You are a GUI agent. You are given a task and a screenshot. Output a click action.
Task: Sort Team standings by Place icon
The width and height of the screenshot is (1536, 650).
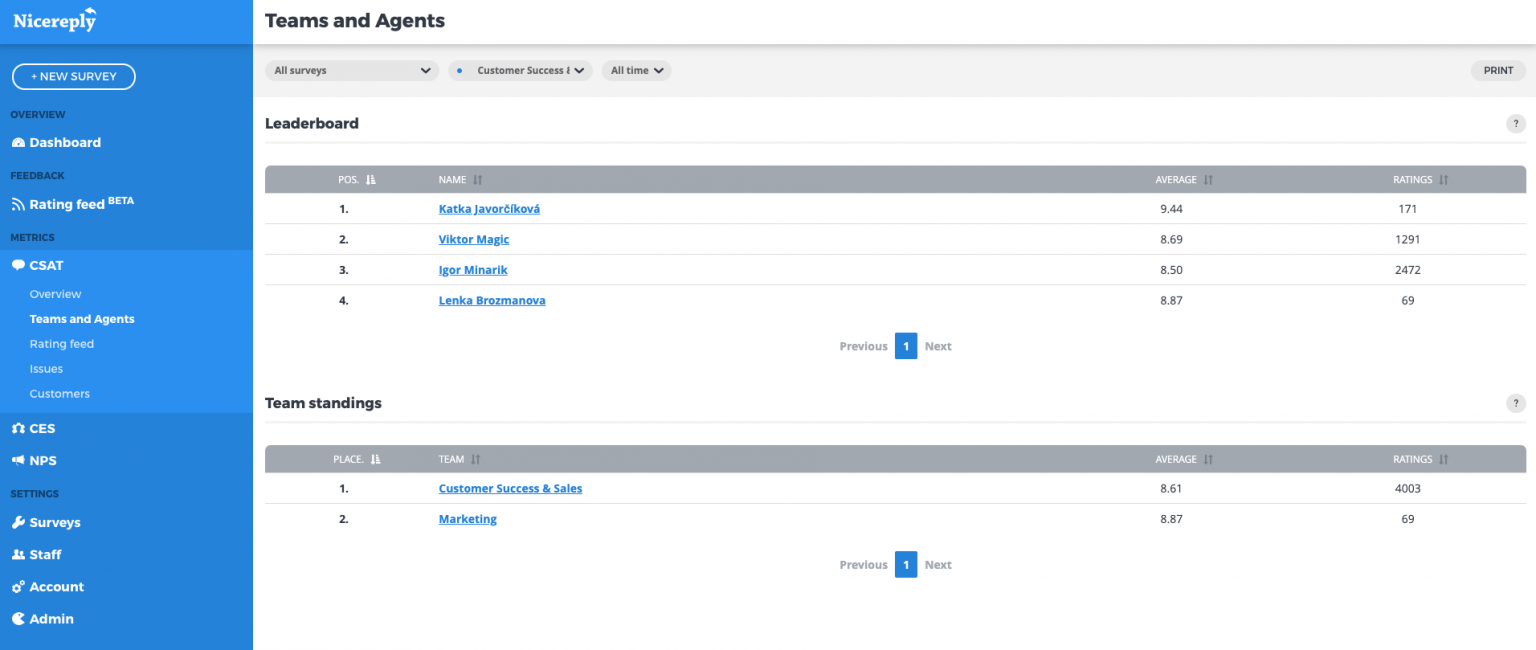coord(375,460)
